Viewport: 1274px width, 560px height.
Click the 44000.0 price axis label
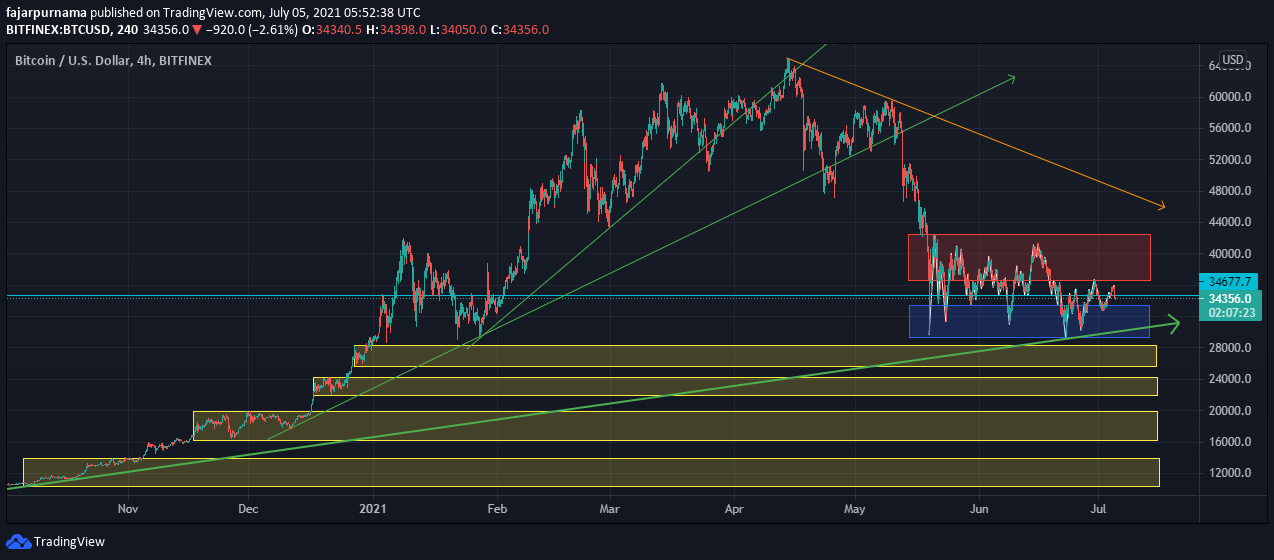[x=1230, y=222]
